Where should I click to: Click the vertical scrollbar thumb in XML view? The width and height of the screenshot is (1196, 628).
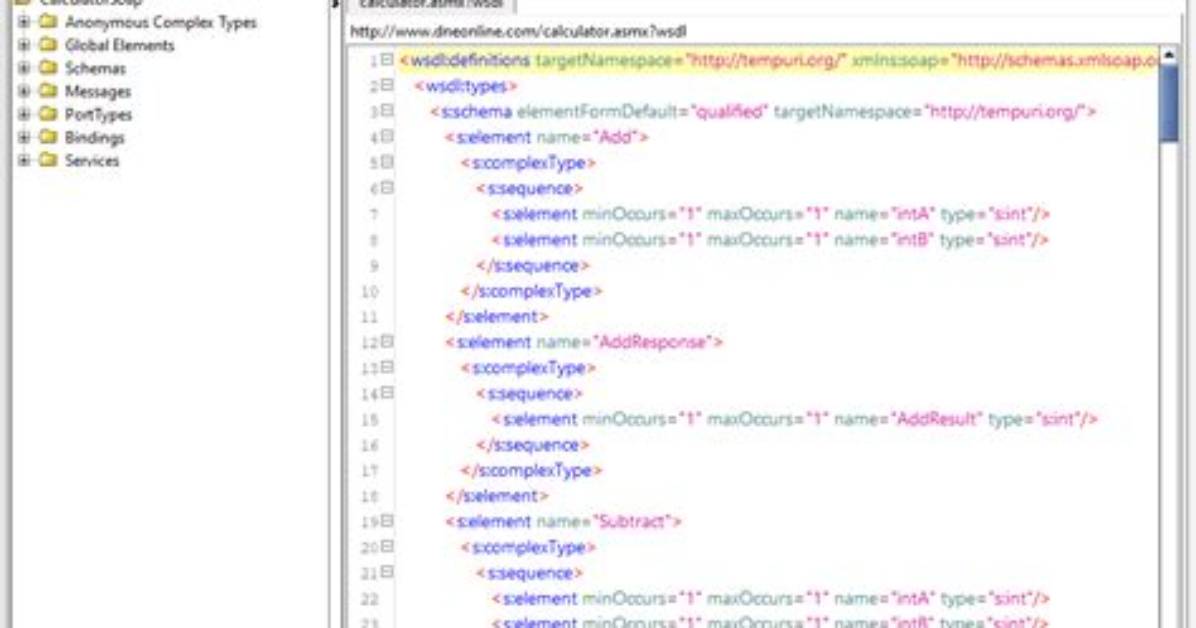(x=1169, y=103)
